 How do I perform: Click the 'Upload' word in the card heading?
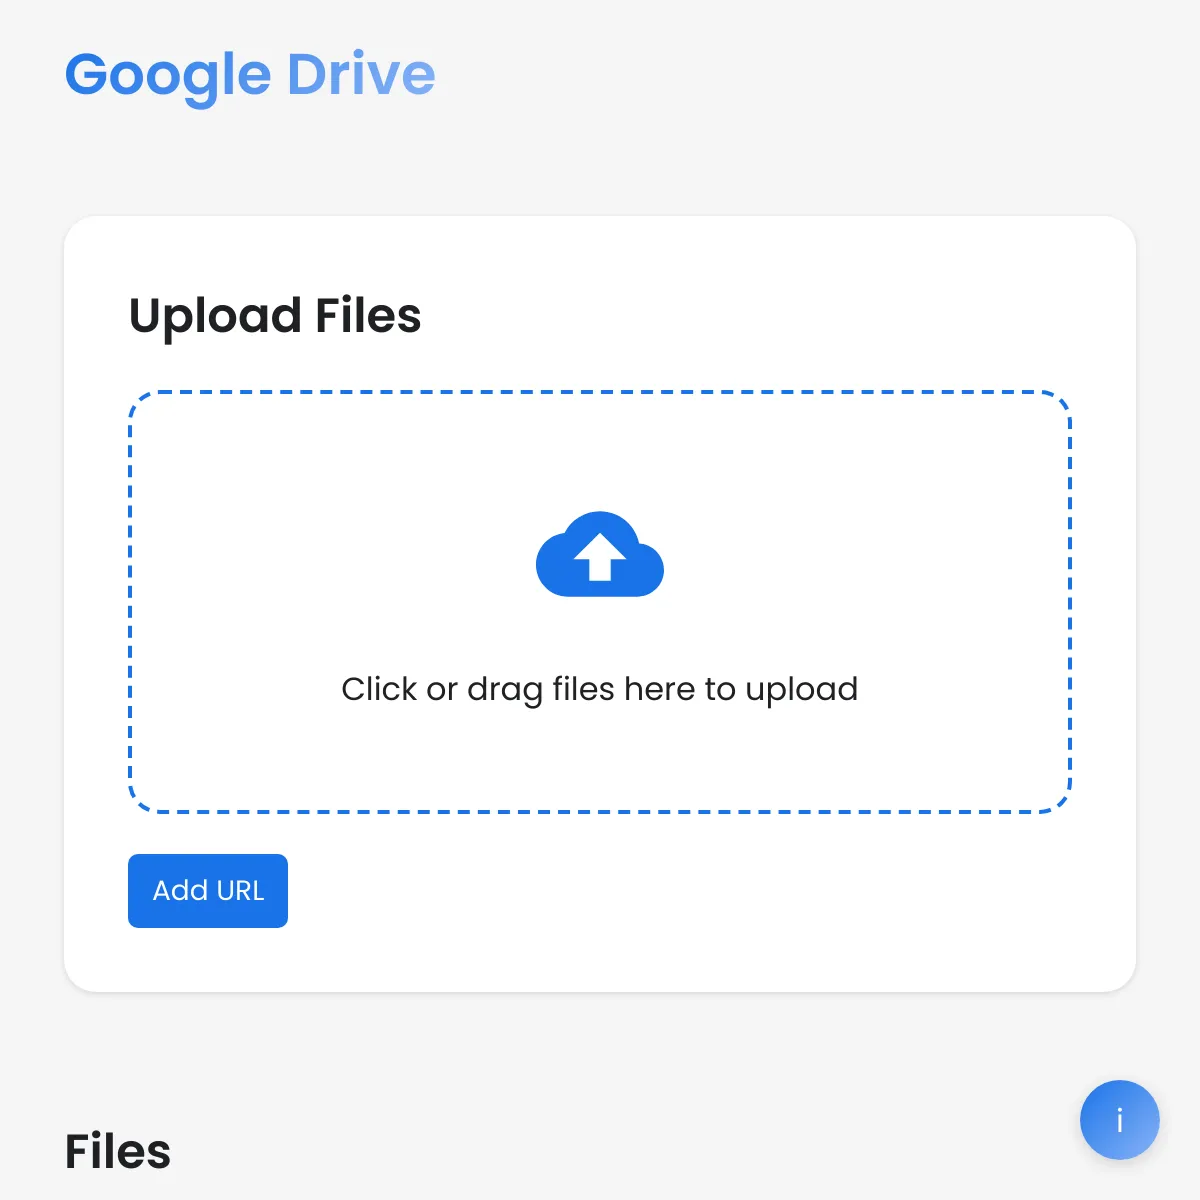coord(215,316)
